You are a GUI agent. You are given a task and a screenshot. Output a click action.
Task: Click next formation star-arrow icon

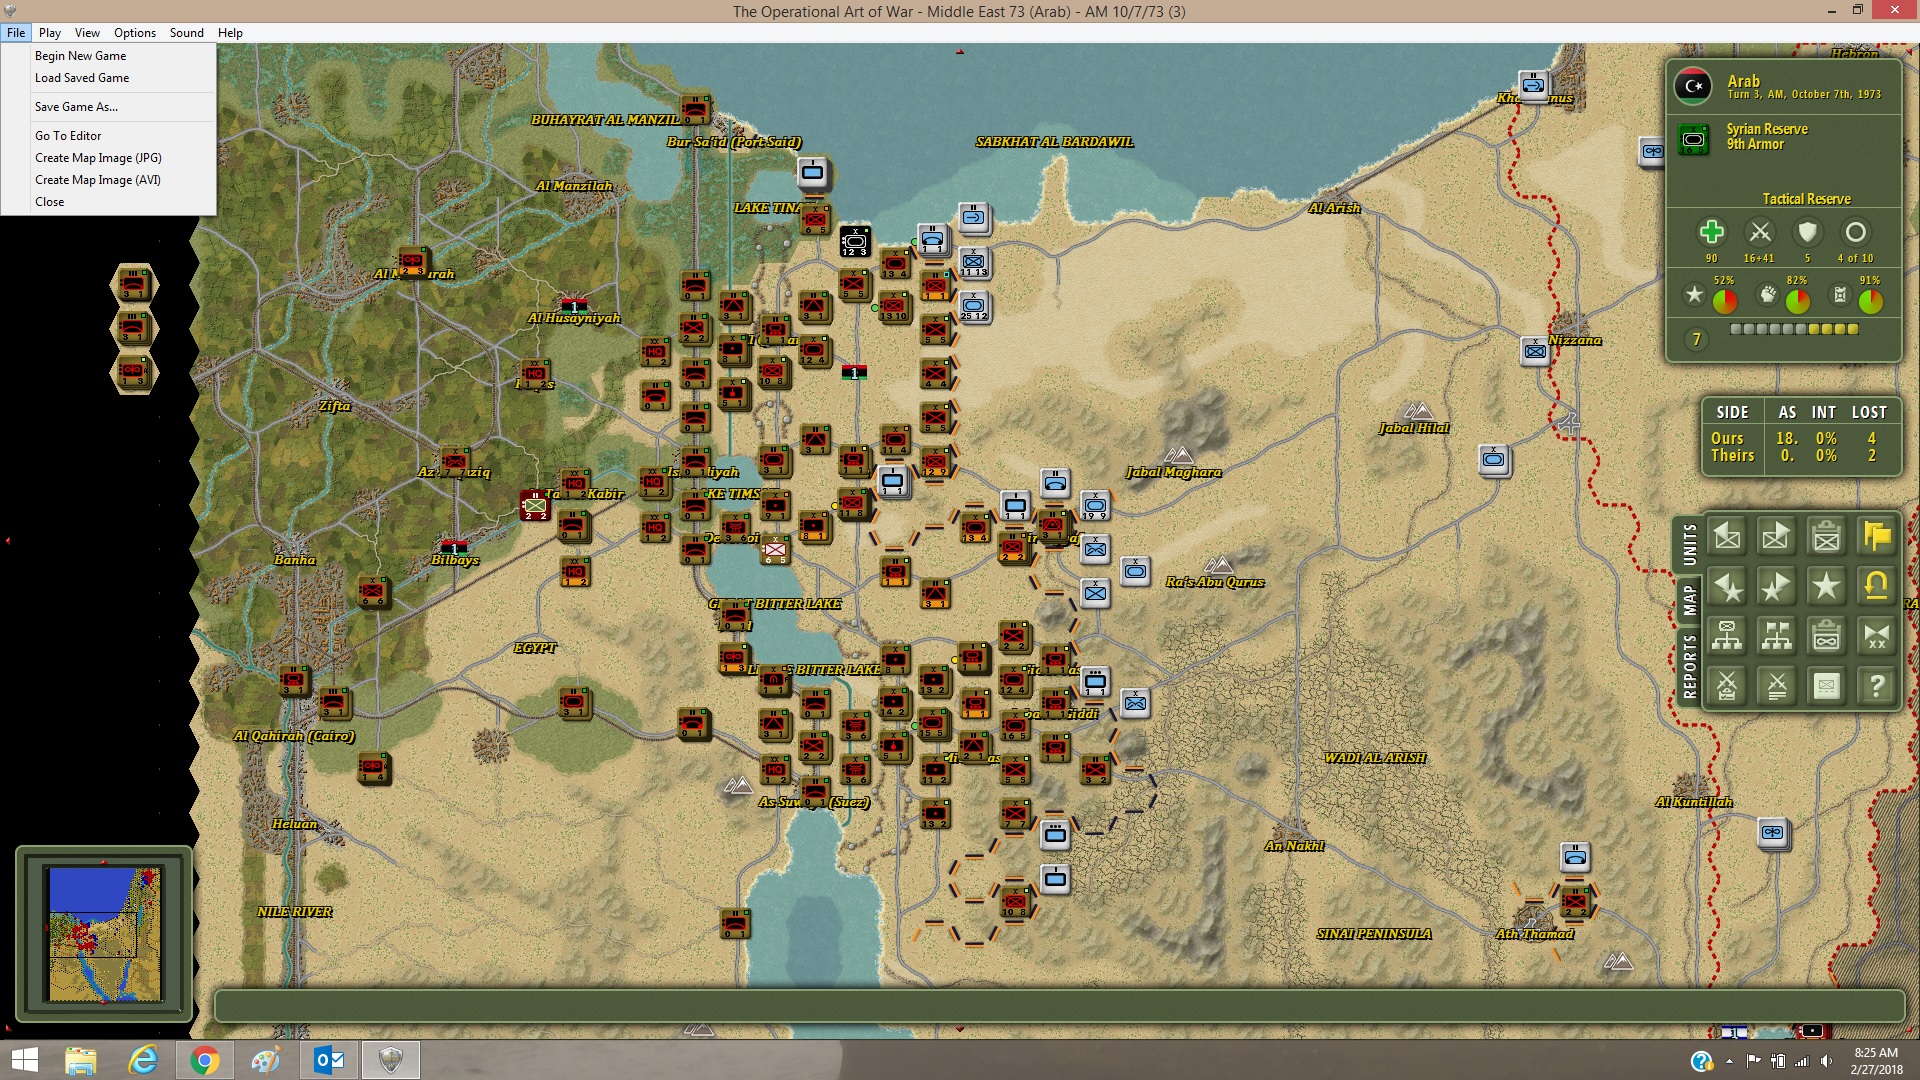click(x=1776, y=587)
